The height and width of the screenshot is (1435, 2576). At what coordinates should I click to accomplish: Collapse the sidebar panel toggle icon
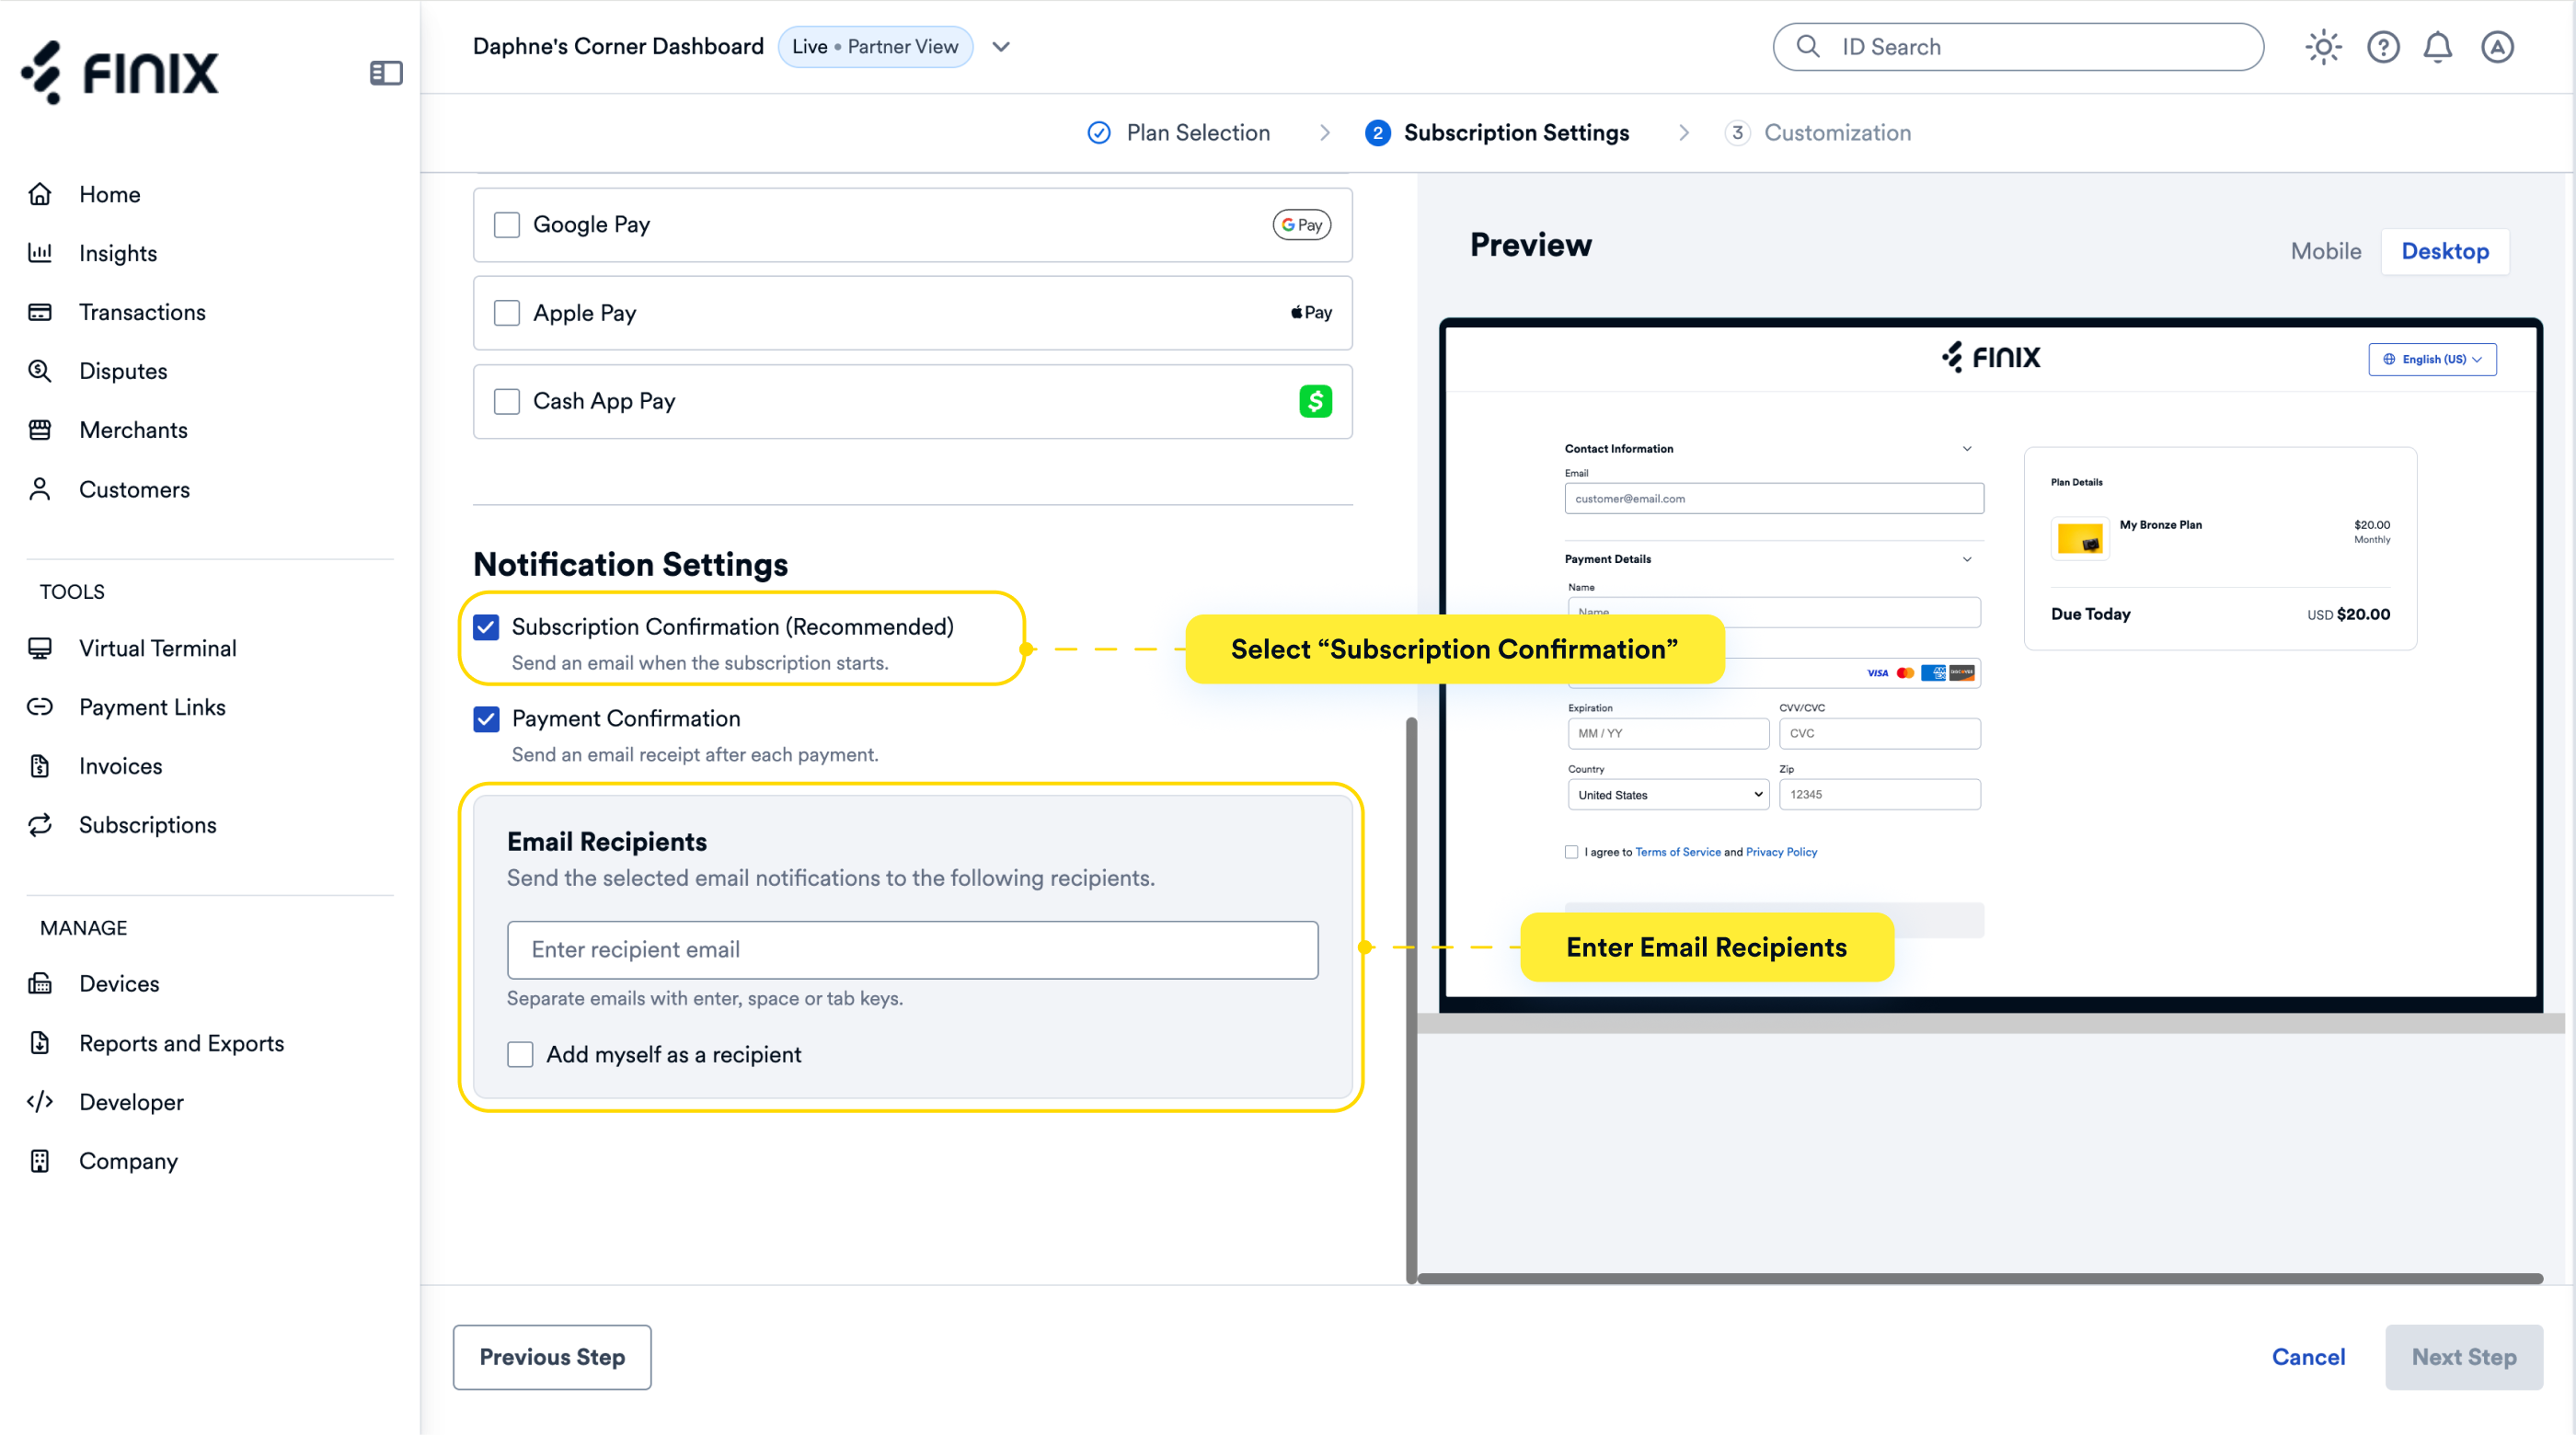(x=386, y=73)
